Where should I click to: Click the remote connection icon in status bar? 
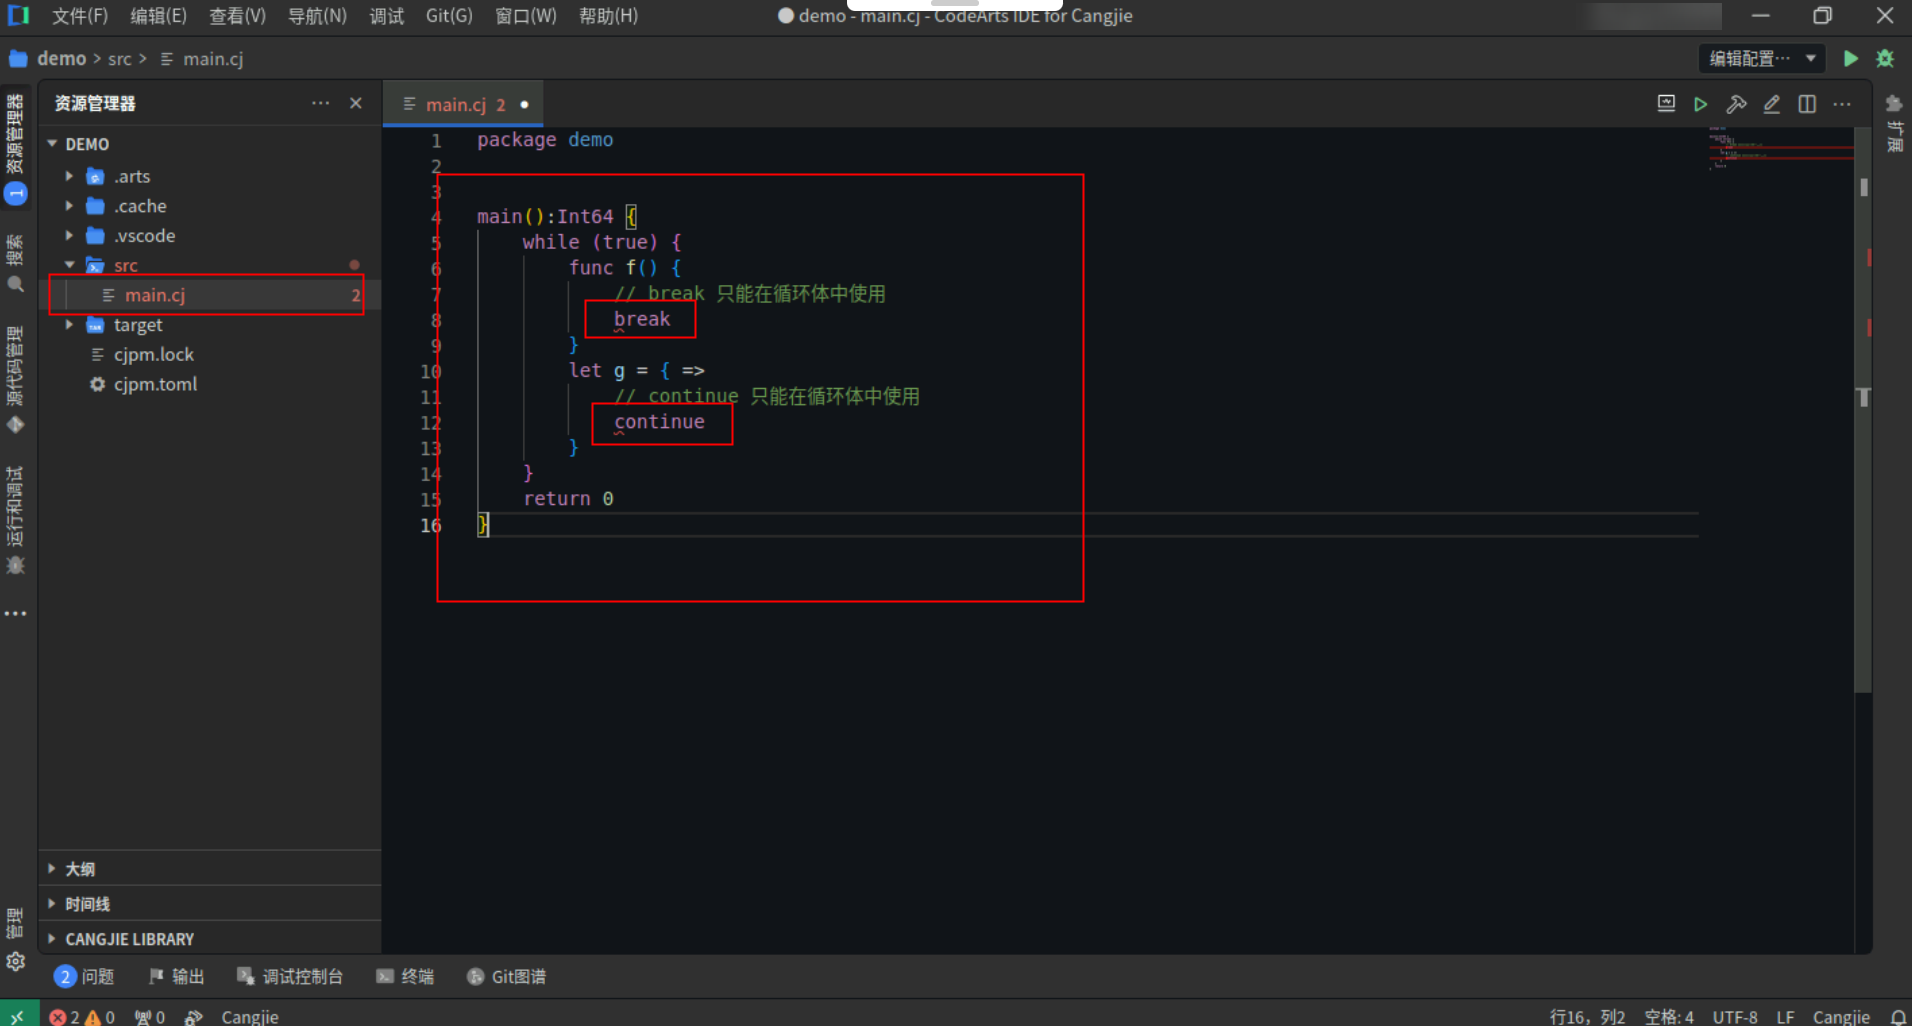(18, 1014)
